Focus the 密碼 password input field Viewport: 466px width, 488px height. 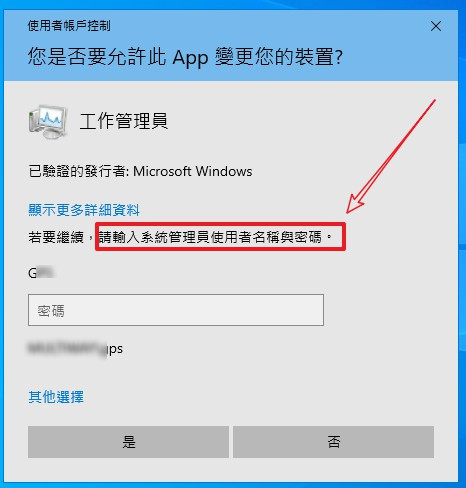click(x=176, y=310)
